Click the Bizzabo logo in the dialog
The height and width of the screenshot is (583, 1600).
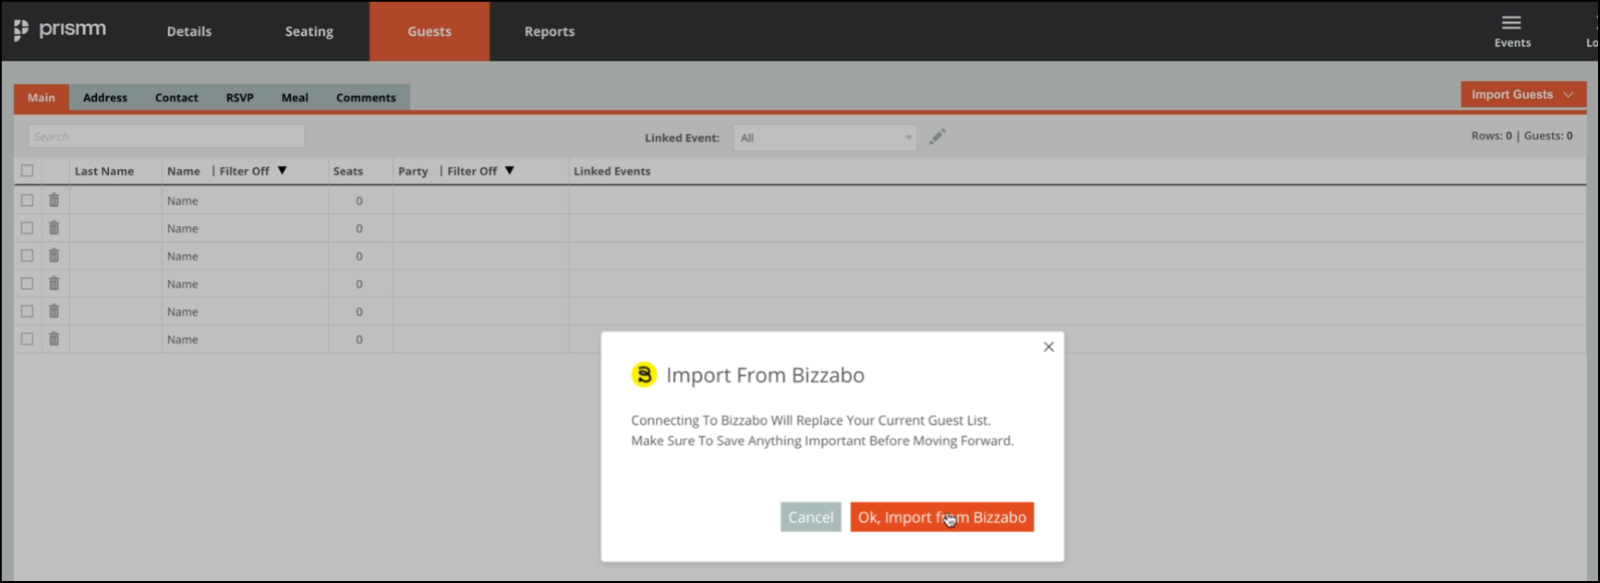click(644, 375)
